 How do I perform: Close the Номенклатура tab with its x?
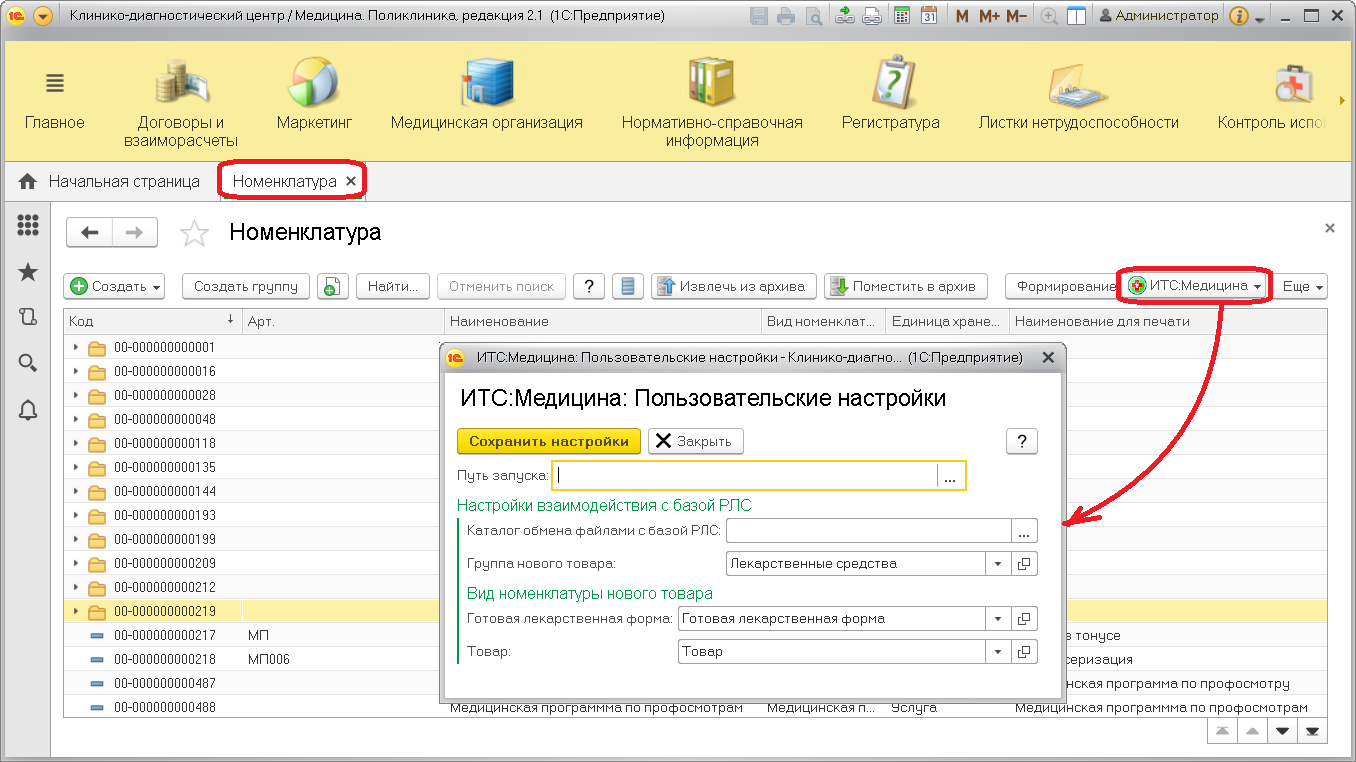pyautogui.click(x=350, y=182)
